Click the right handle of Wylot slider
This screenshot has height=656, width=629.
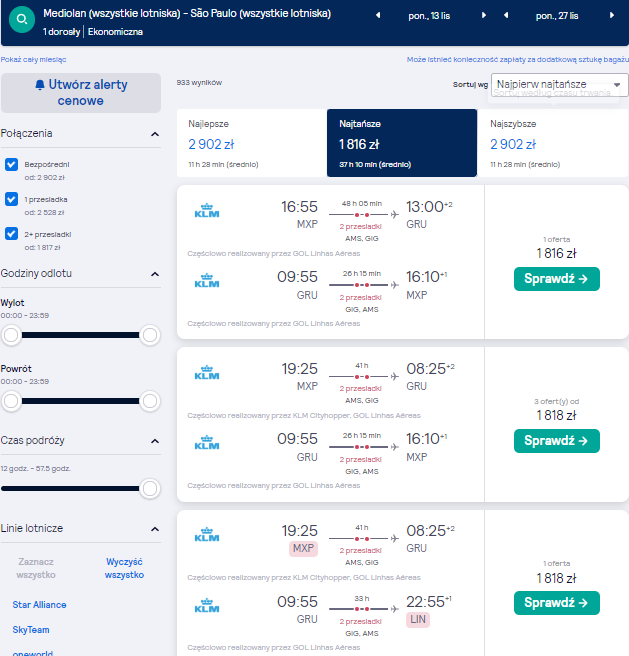click(x=150, y=335)
